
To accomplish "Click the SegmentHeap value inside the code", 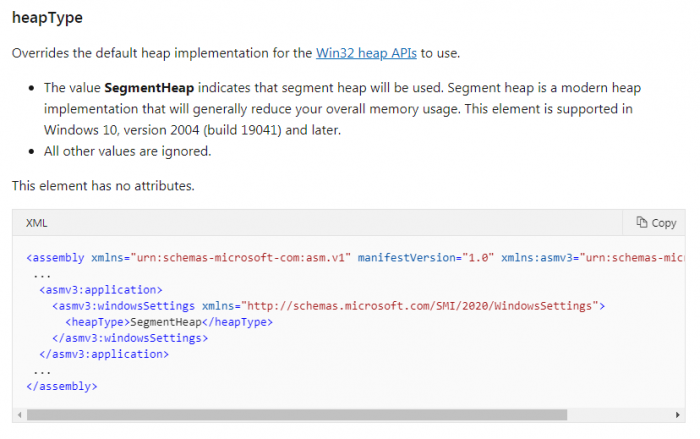I will click(x=167, y=322).
